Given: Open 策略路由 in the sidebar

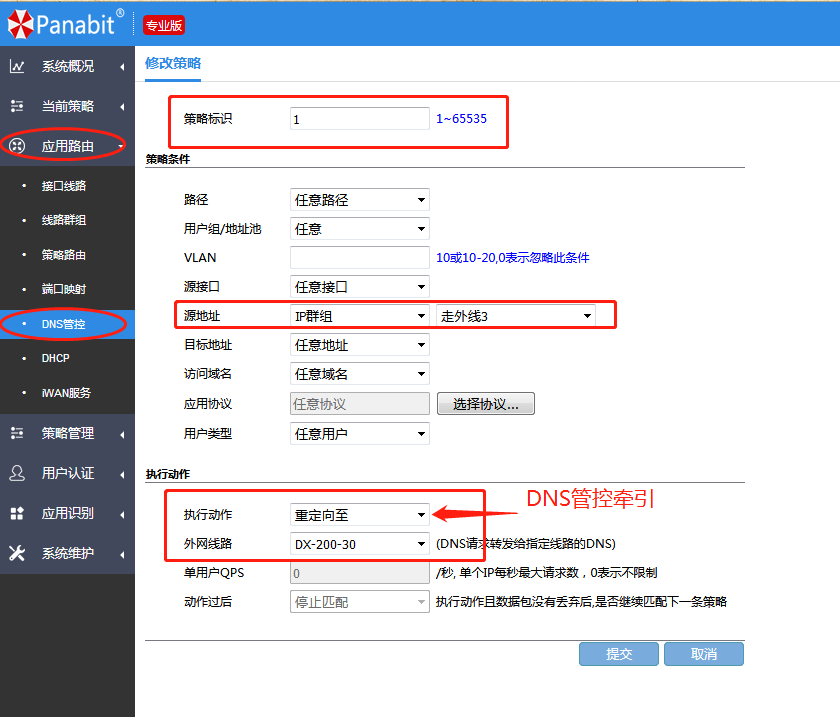Looking at the screenshot, I should click(64, 255).
